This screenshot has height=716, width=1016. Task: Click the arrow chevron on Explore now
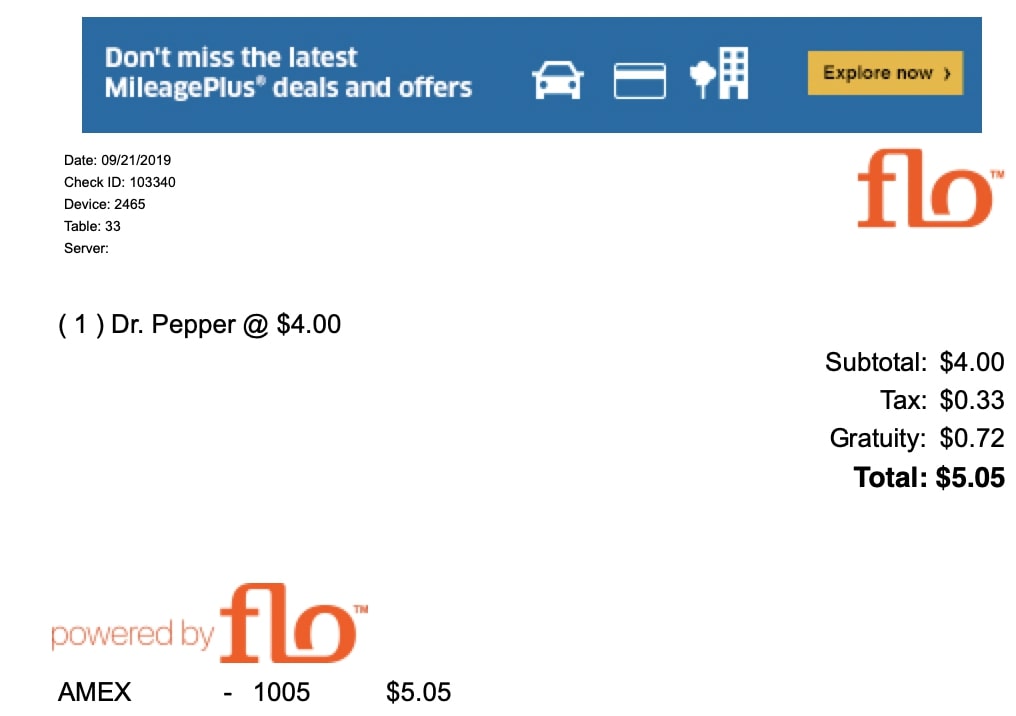click(947, 73)
